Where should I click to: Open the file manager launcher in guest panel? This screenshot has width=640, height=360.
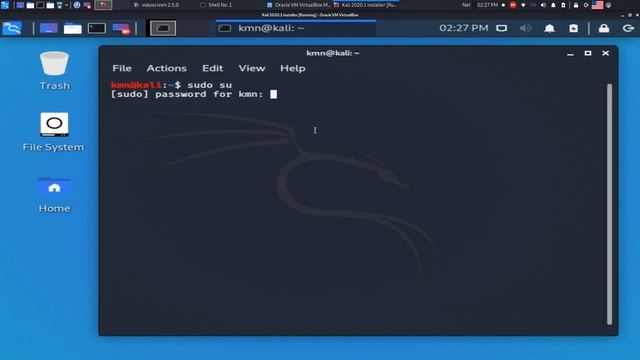(x=73, y=28)
